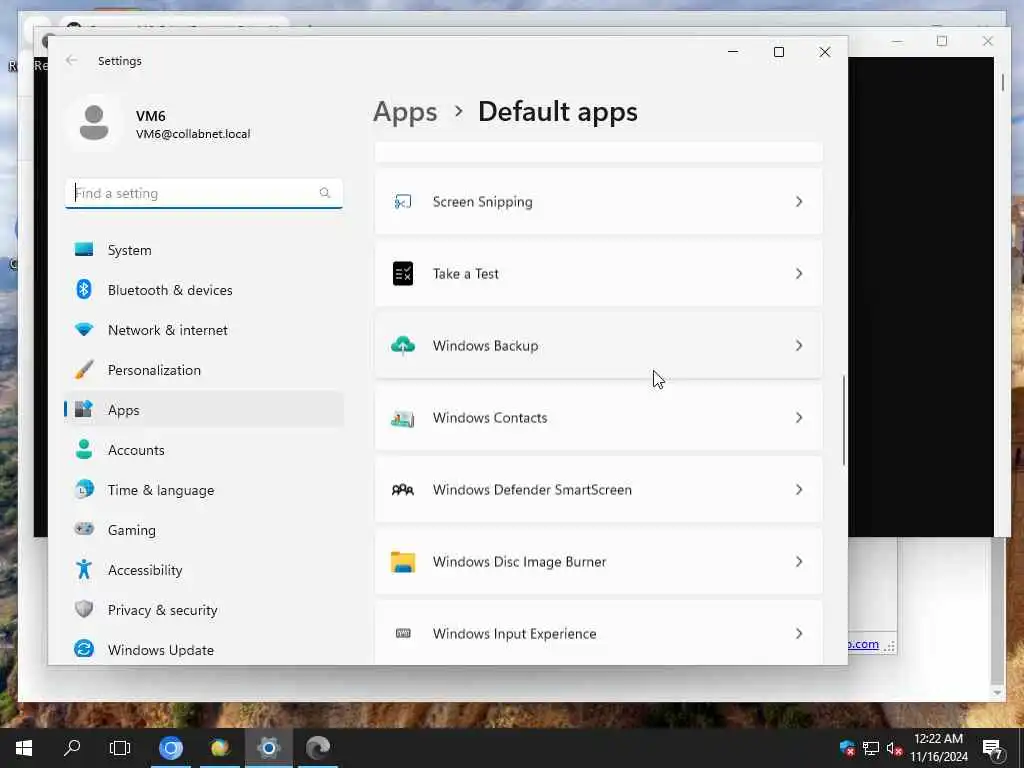Click the Bluetooth icon in sidebar
Viewport: 1024px width, 768px height.
point(84,289)
